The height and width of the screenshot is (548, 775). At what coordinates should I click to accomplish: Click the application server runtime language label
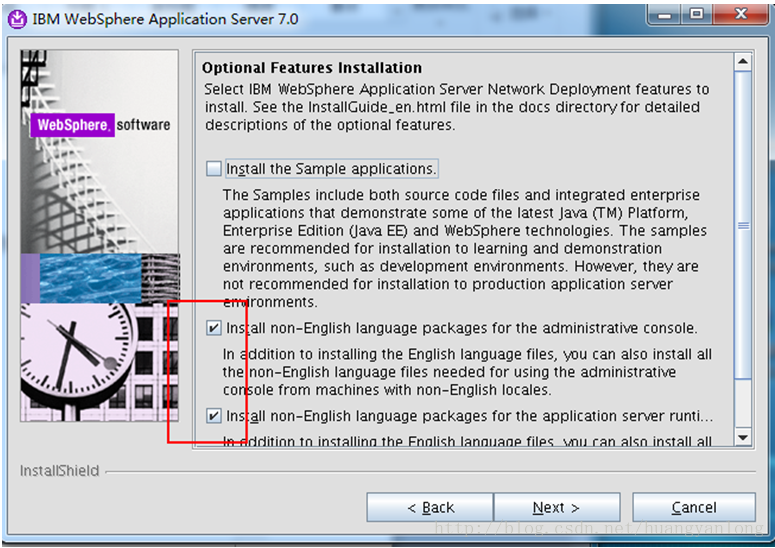pyautogui.click(x=470, y=416)
